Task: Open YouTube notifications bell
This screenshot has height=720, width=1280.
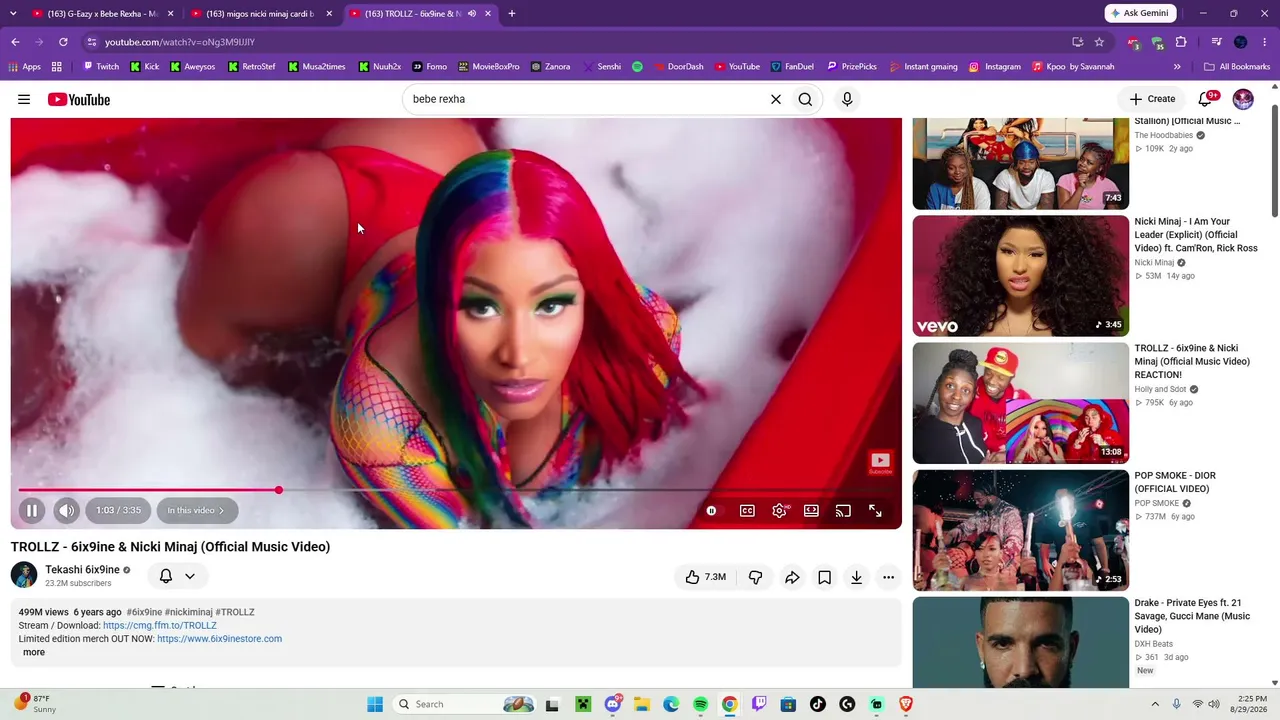Action: point(1206,99)
